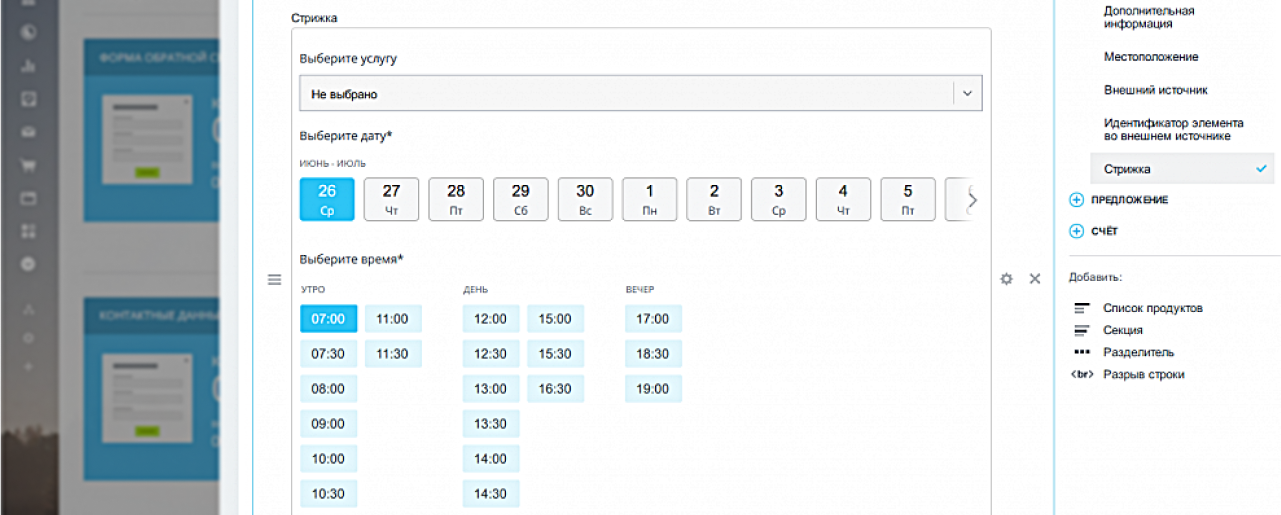This screenshot has width=1281, height=515.
Task: Choose the 09:00 morning time slot
Action: [328, 424]
